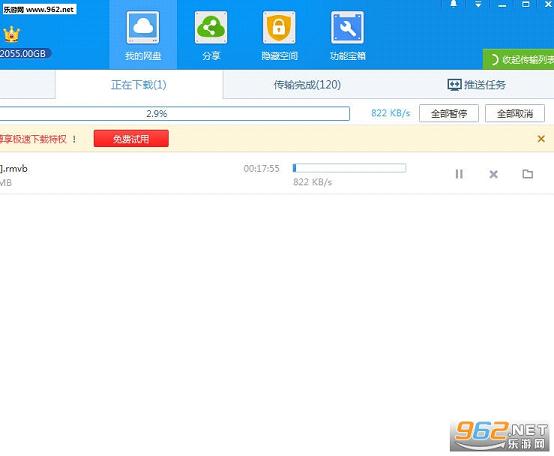Click the red 免费试用 button
The image size is (554, 456).
(x=131, y=138)
